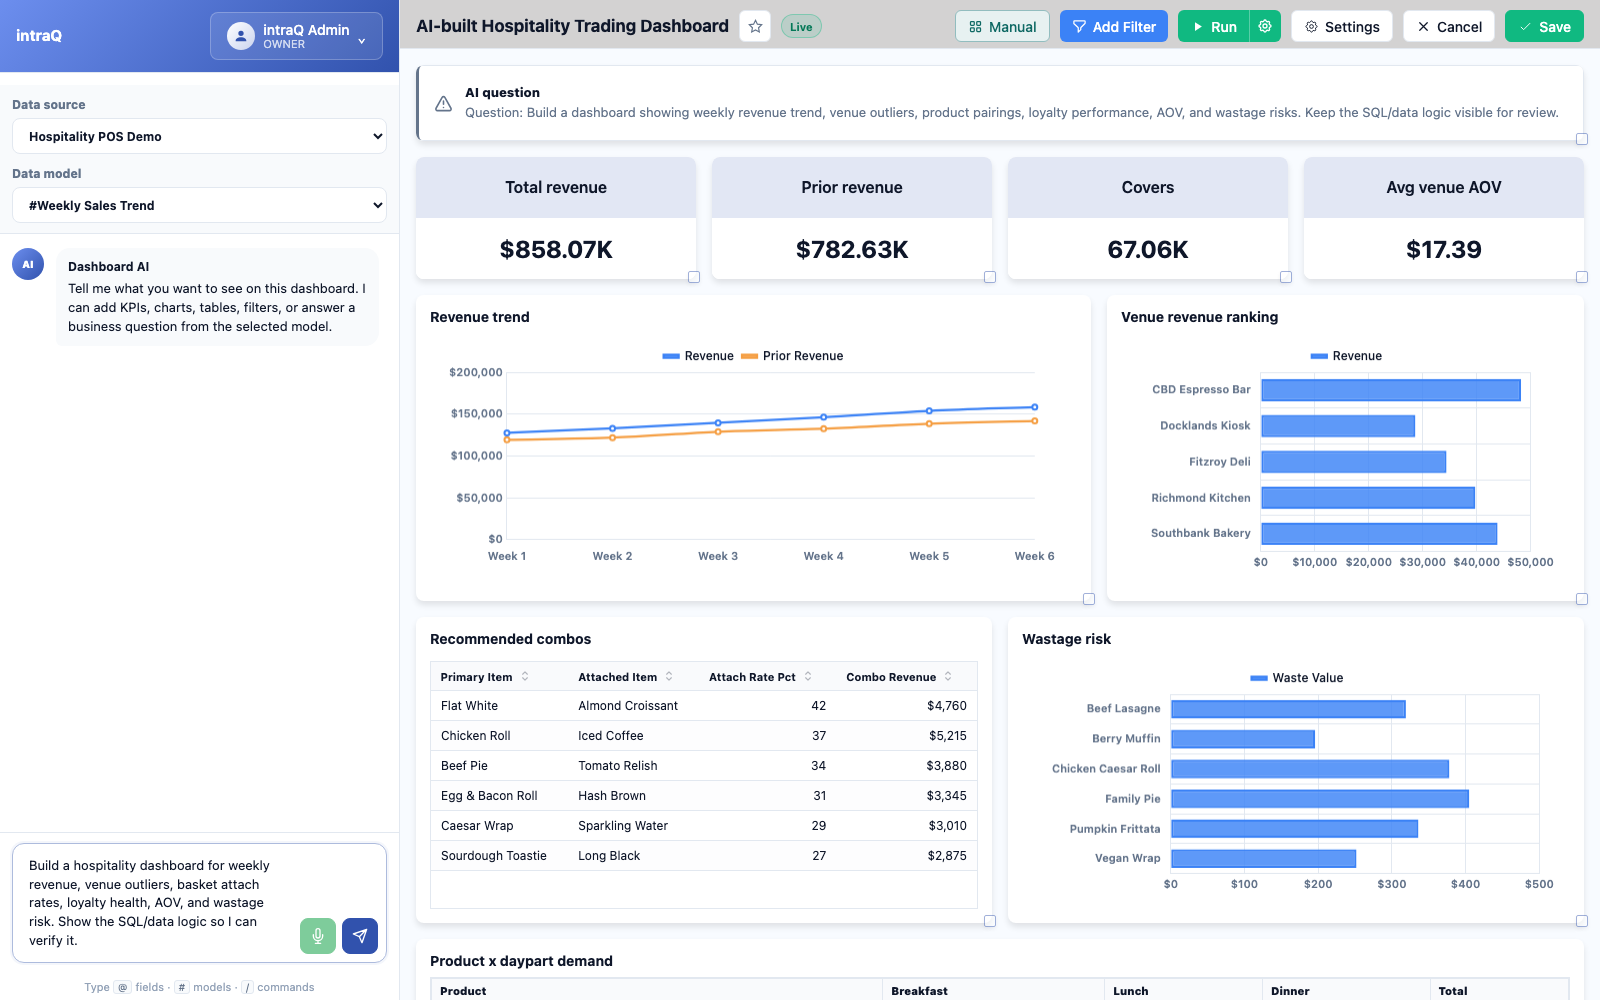The width and height of the screenshot is (1600, 1000).
Task: Select Berry Muffin waste bar
Action: tap(1243, 739)
